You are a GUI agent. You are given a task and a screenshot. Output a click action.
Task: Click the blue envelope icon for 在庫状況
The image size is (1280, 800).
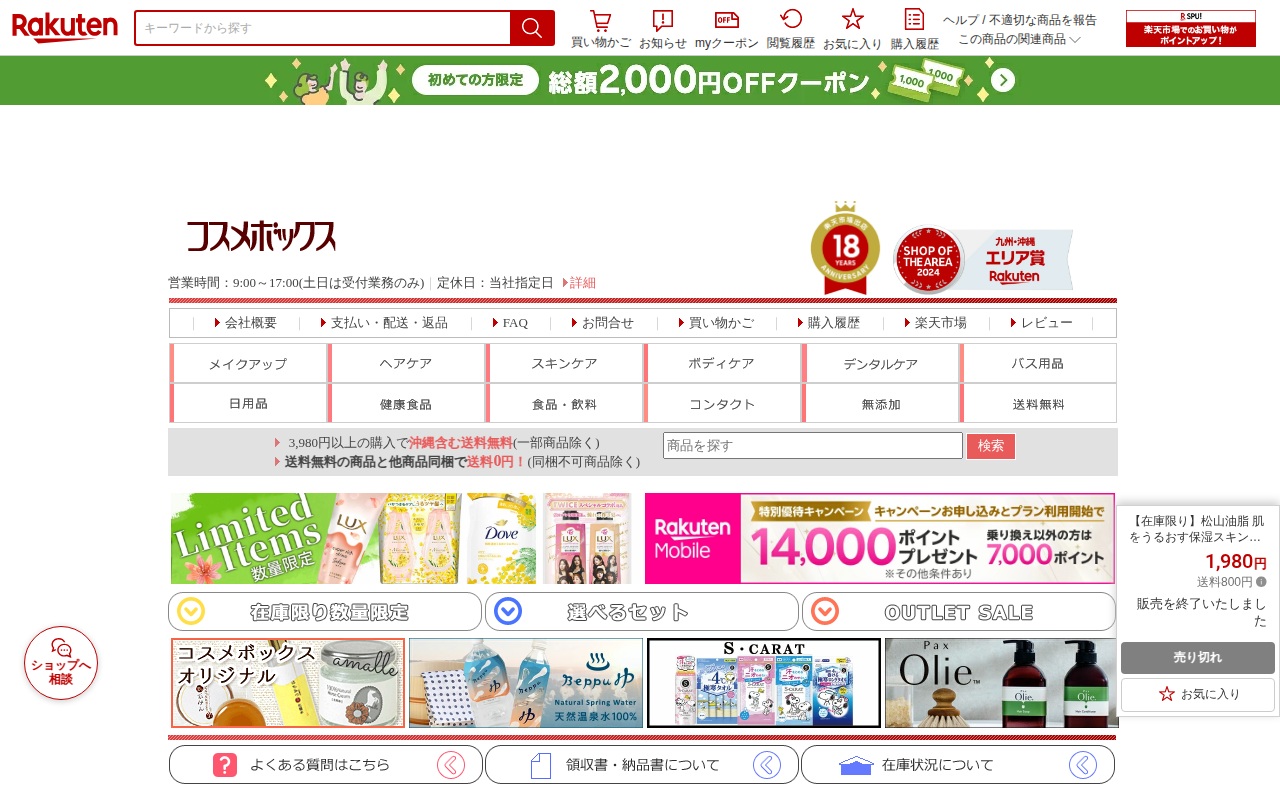click(856, 765)
